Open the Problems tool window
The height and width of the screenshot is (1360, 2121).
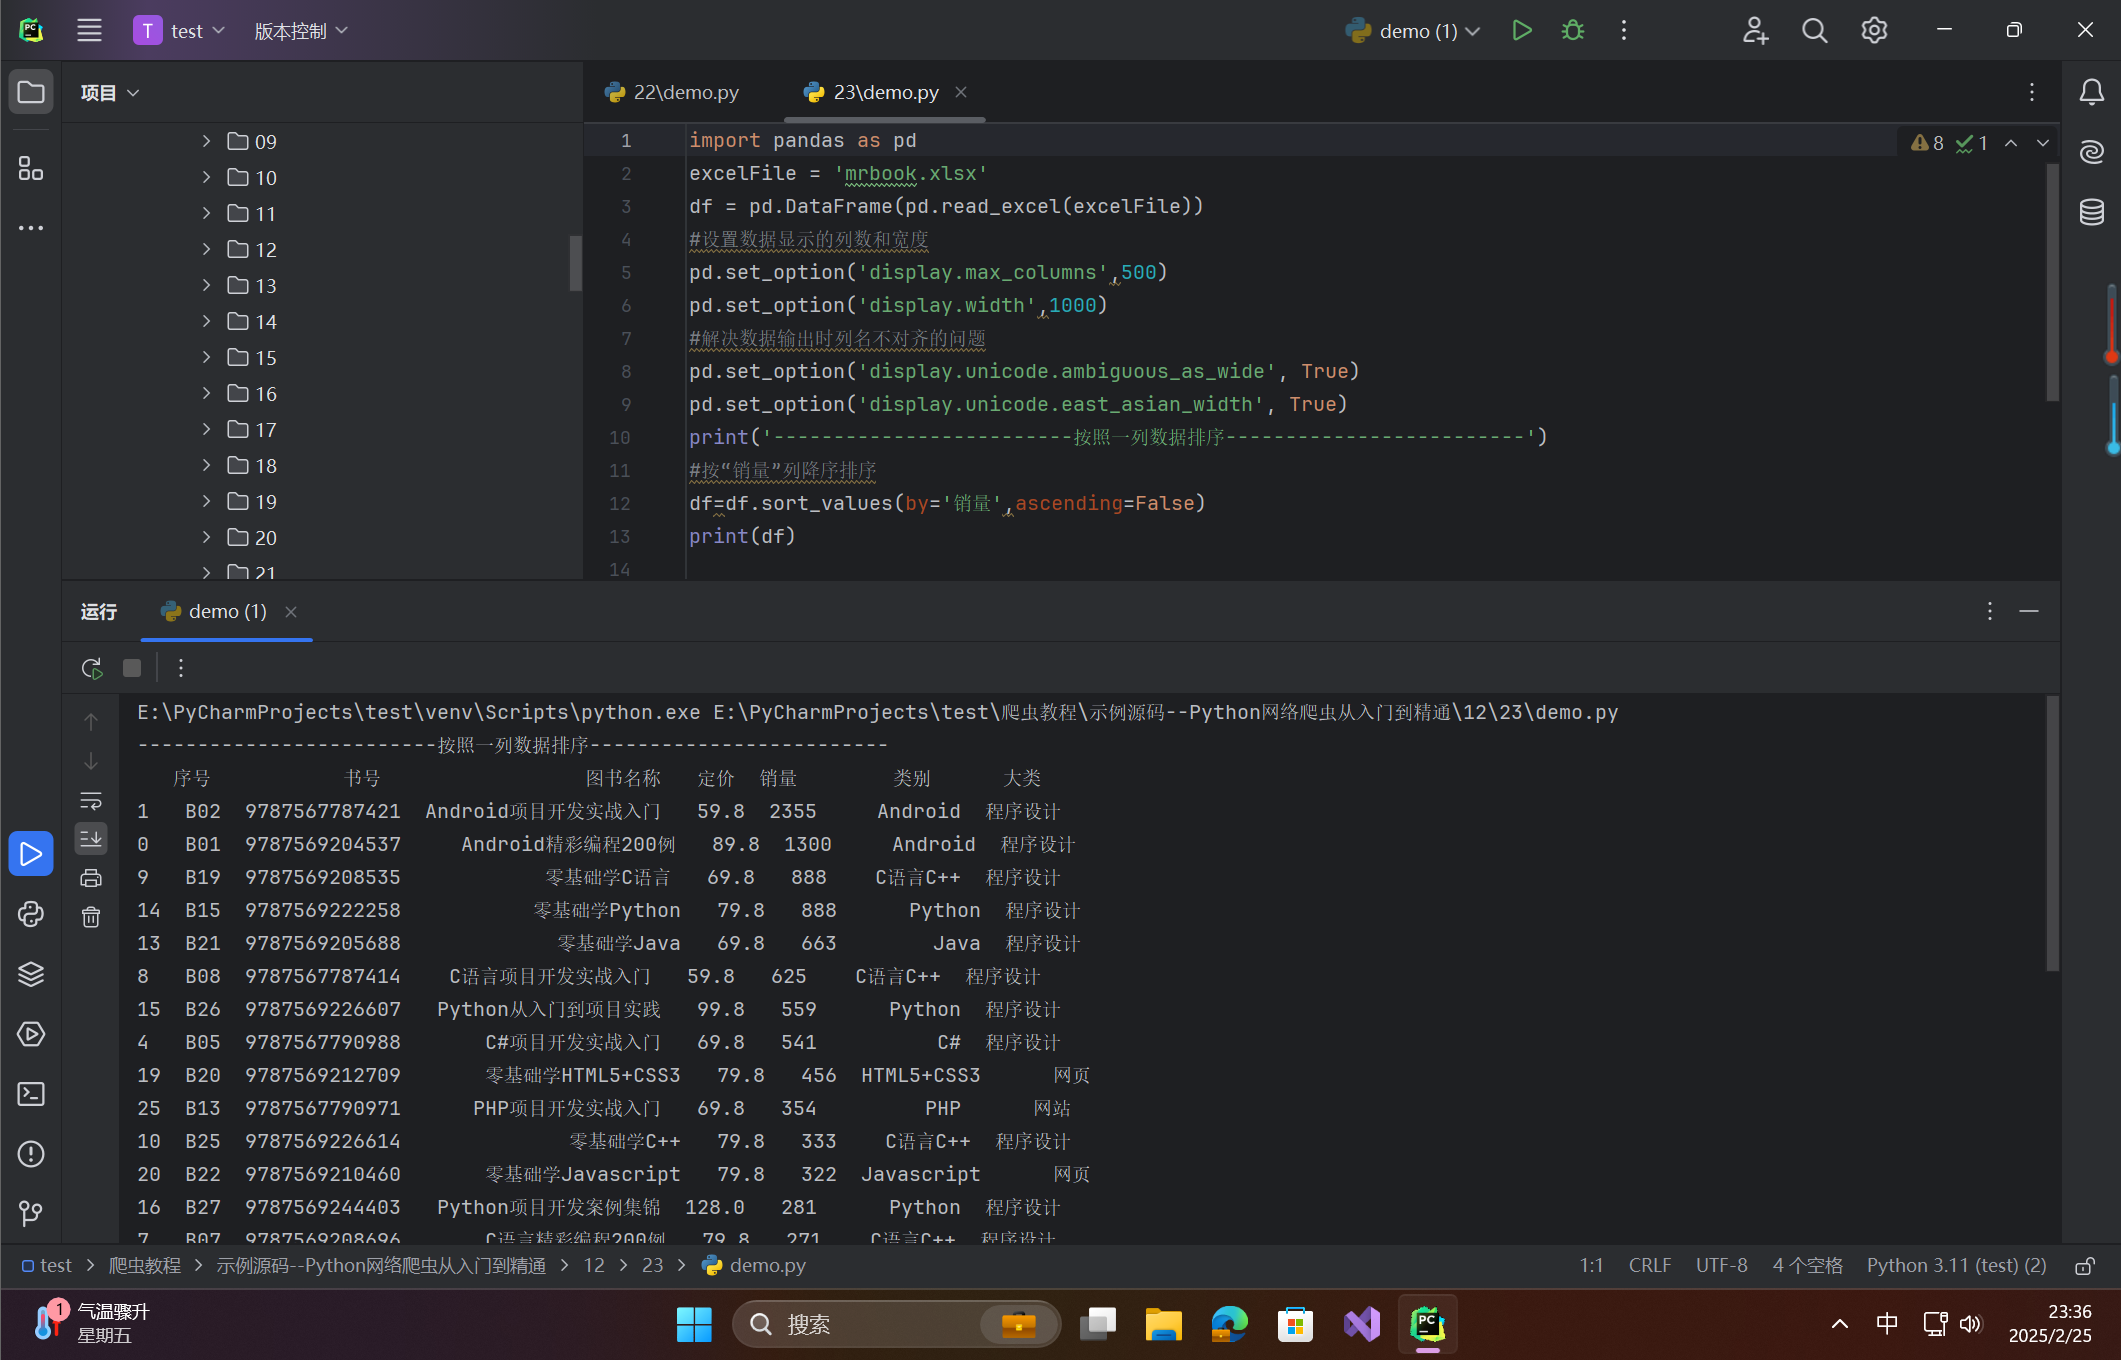click(31, 1154)
